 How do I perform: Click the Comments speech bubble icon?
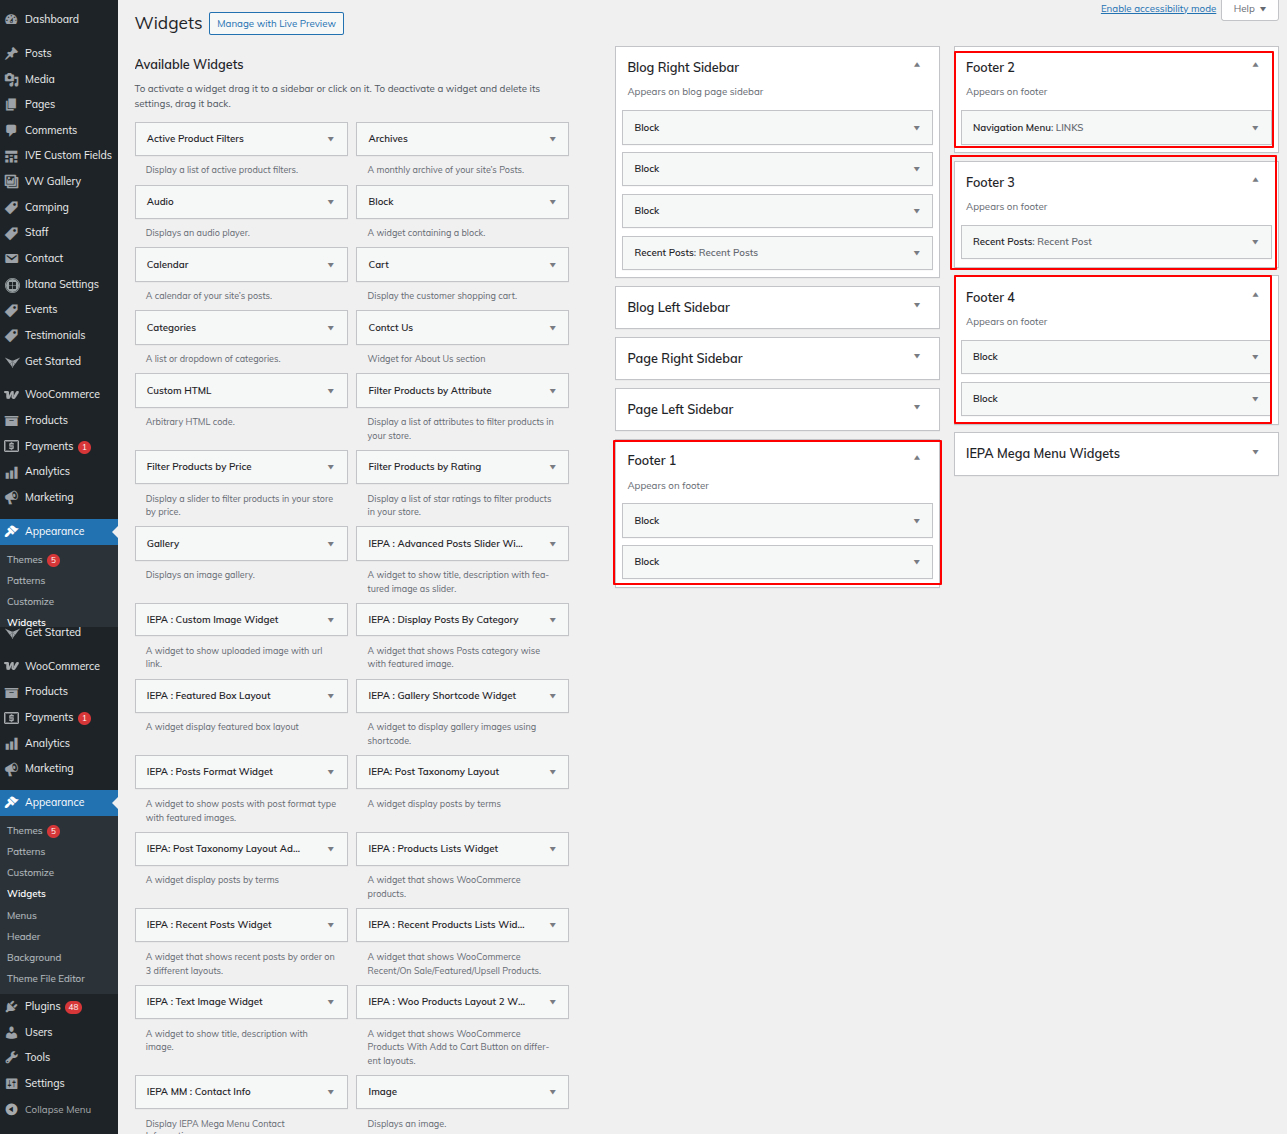[x=12, y=130]
